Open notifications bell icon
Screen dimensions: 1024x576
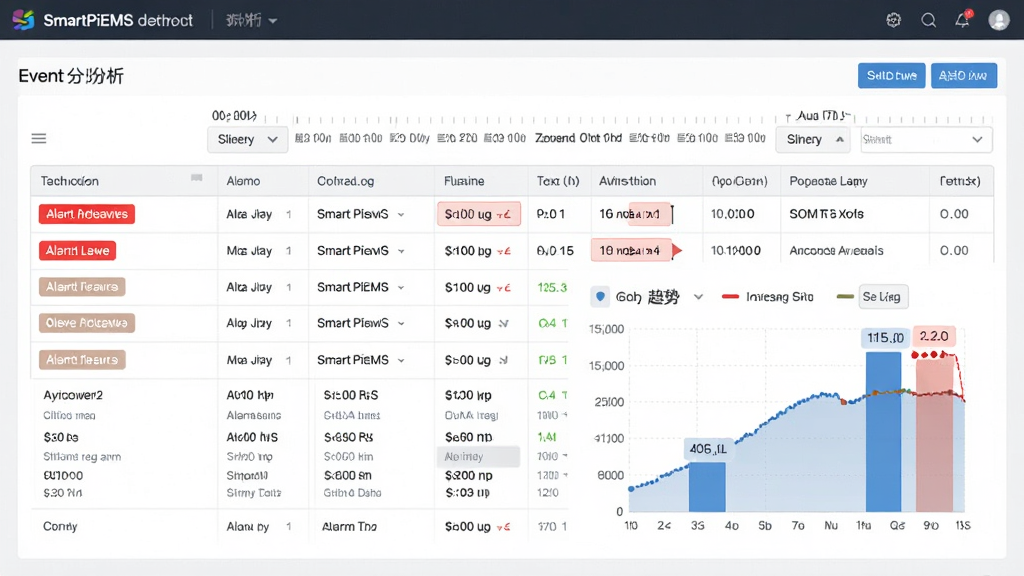pyautogui.click(x=963, y=20)
